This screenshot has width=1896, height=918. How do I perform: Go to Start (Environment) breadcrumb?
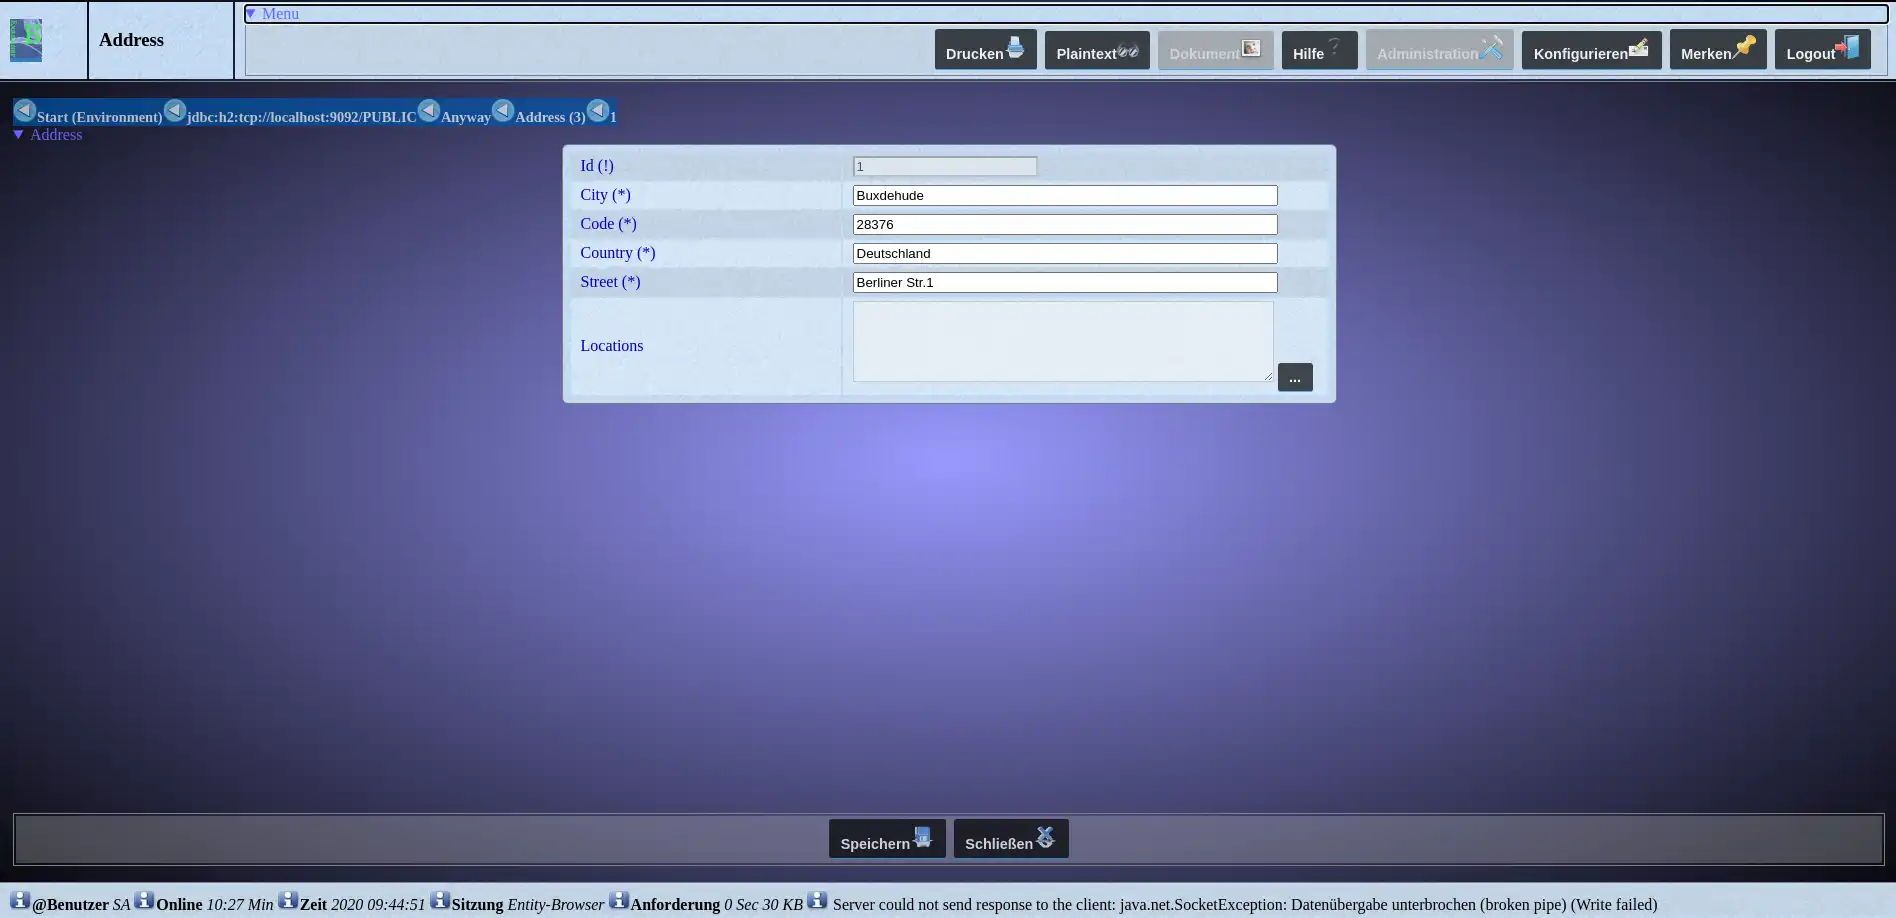tap(99, 117)
